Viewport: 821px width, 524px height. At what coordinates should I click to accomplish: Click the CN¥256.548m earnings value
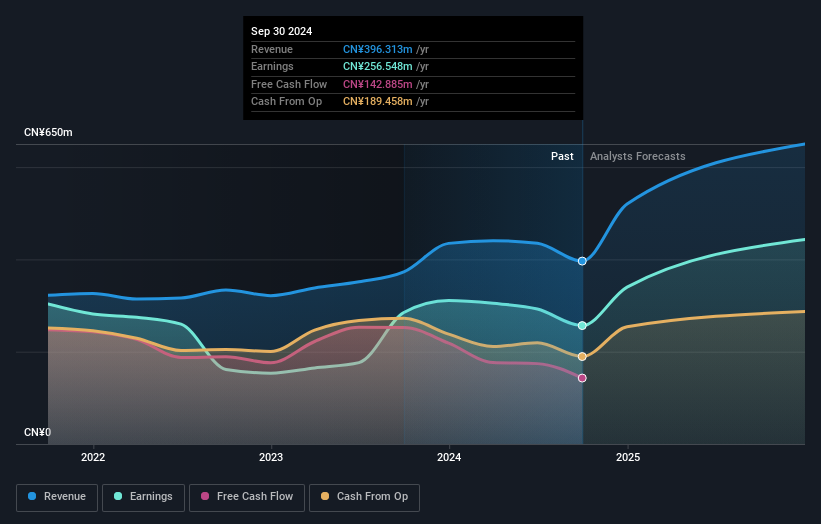[x=378, y=66]
